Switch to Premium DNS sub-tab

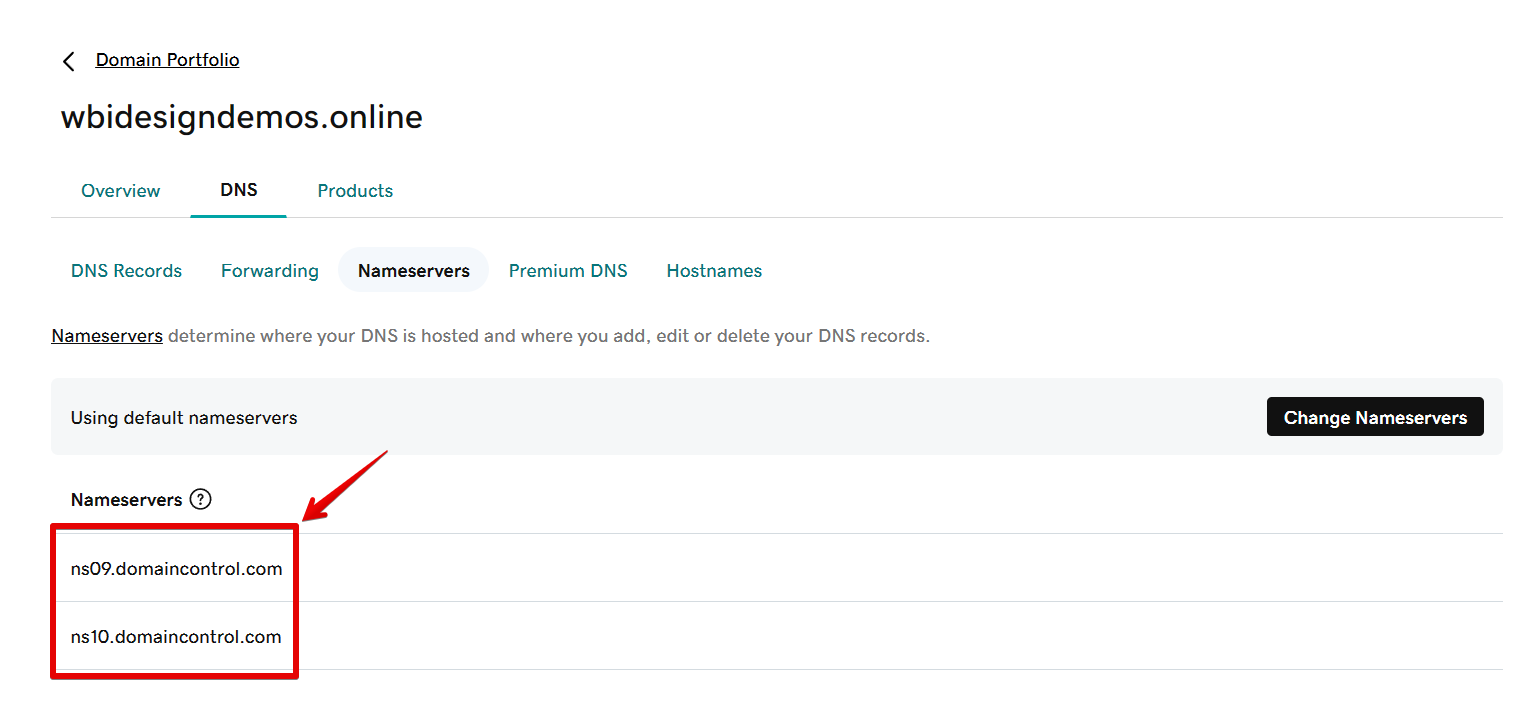[x=568, y=271]
